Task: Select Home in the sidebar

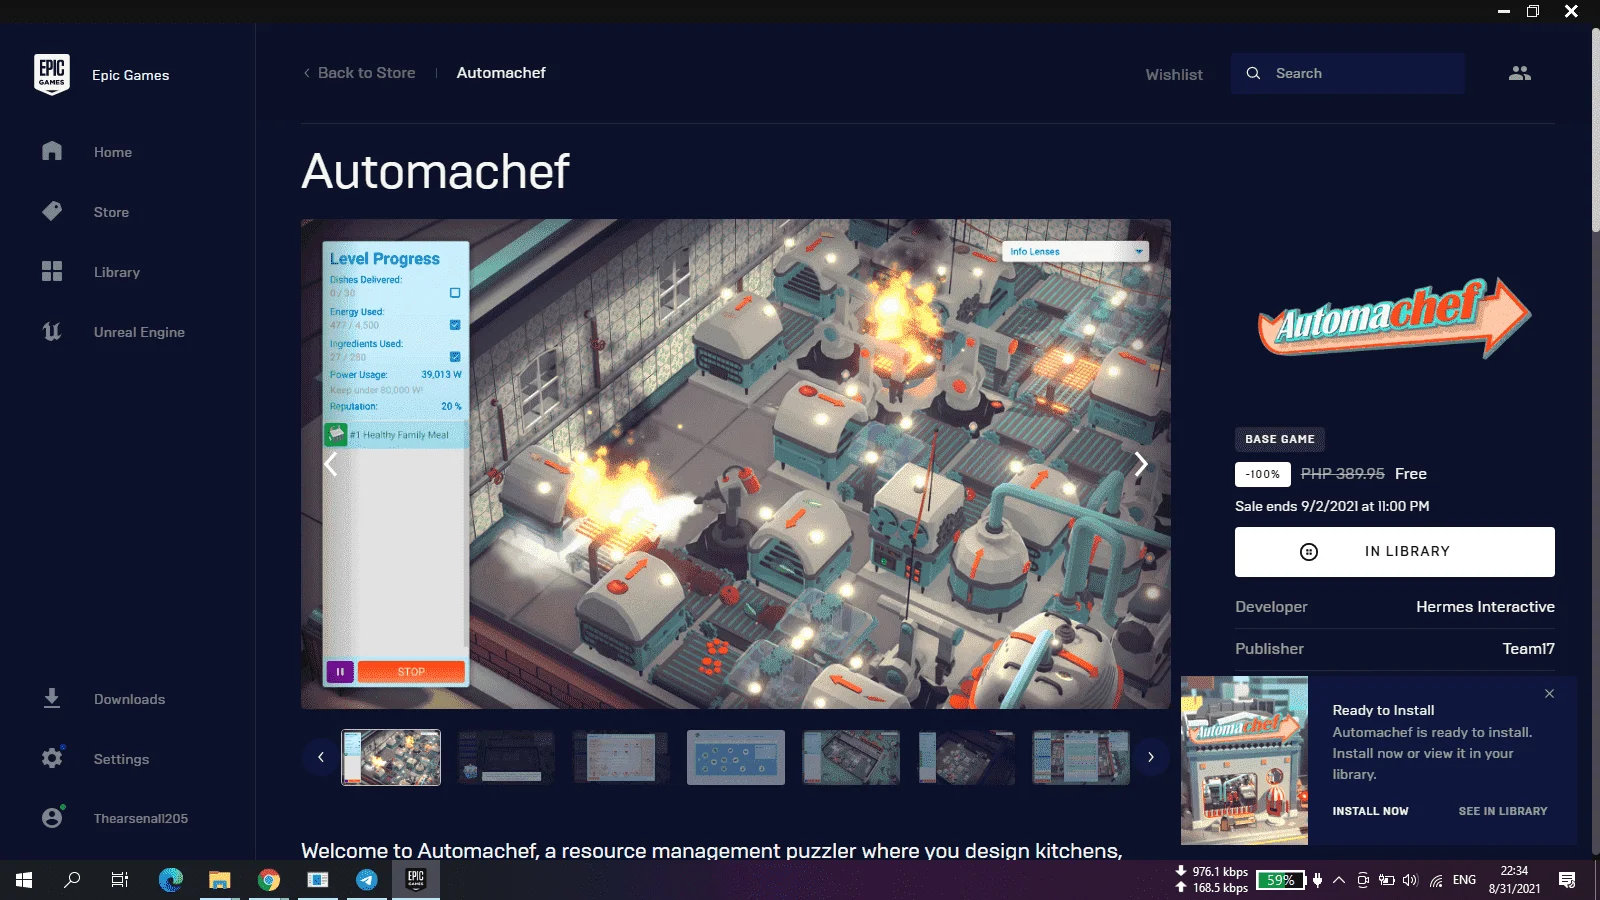Action: (113, 152)
